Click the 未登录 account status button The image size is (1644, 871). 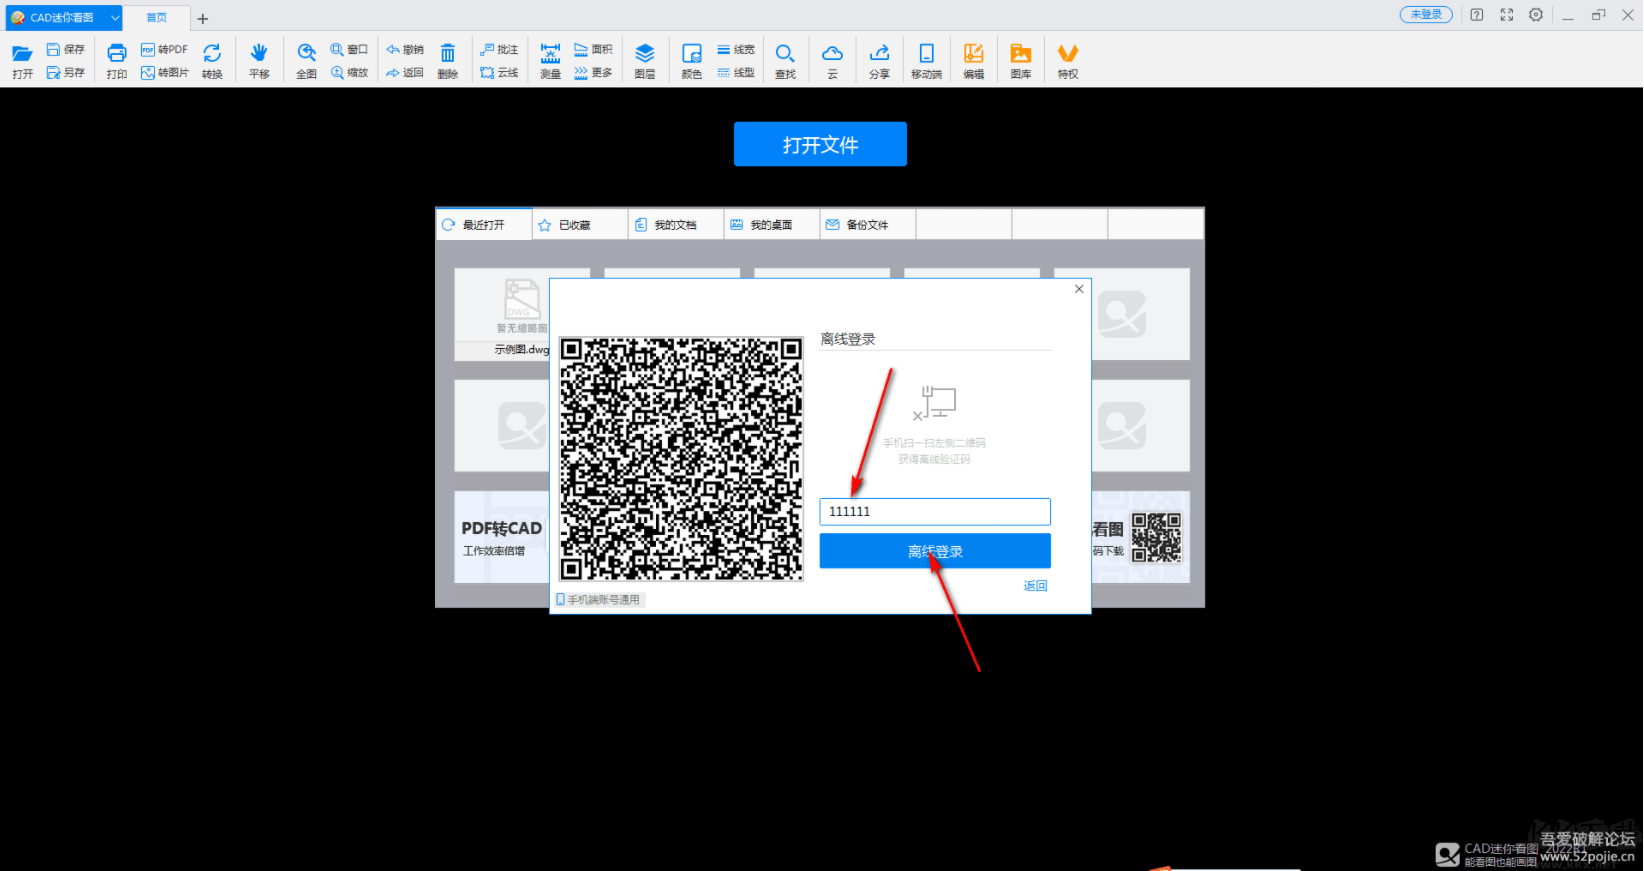(1426, 15)
